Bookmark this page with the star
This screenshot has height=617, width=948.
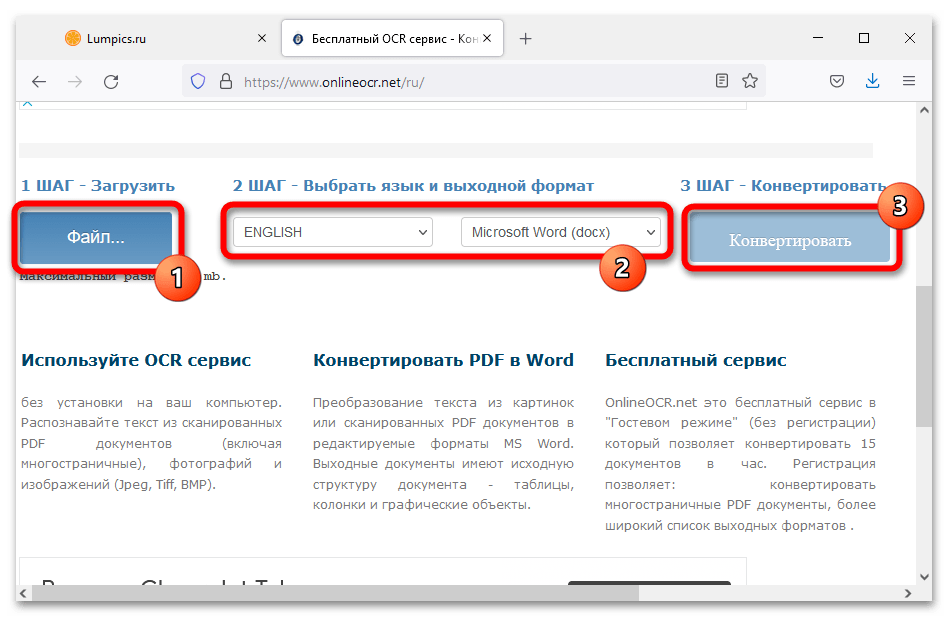(x=750, y=81)
